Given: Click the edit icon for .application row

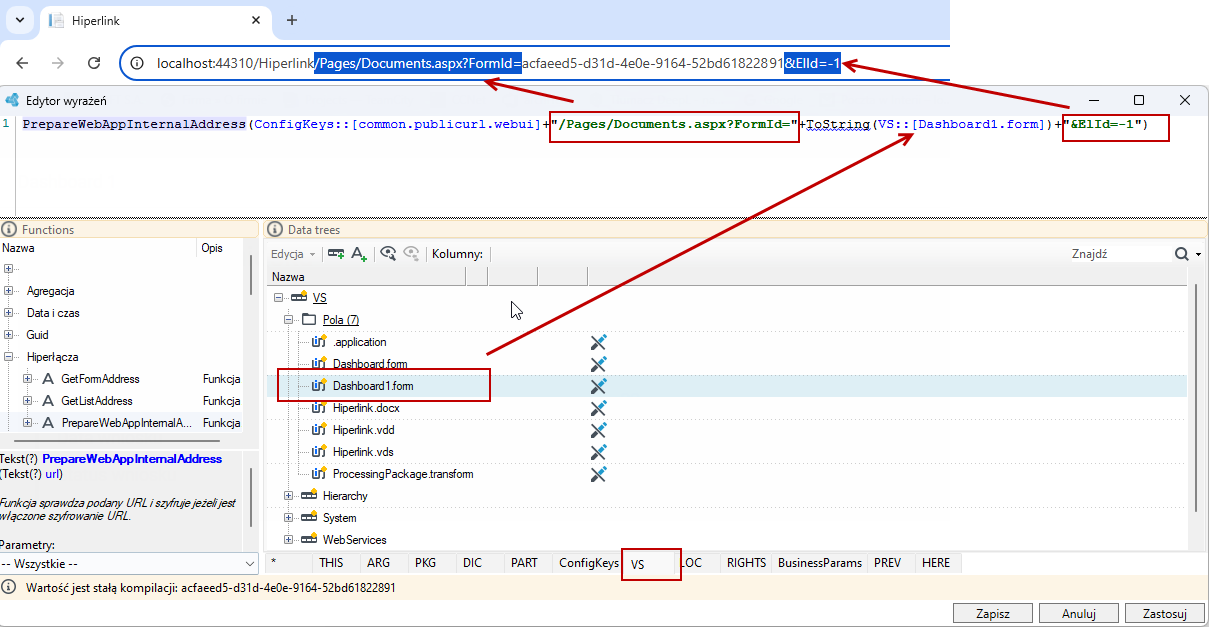Looking at the screenshot, I should point(599,342).
